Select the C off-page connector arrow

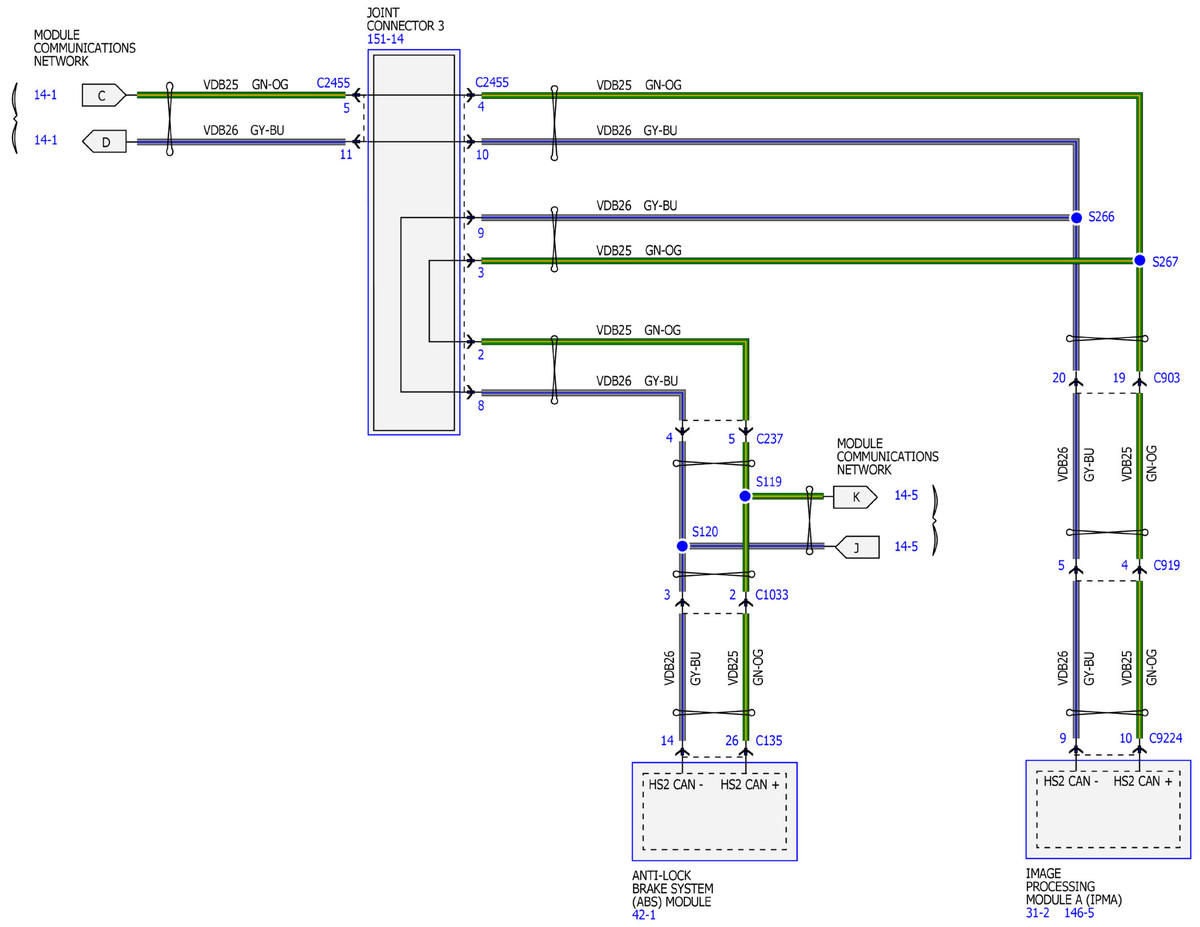105,96
